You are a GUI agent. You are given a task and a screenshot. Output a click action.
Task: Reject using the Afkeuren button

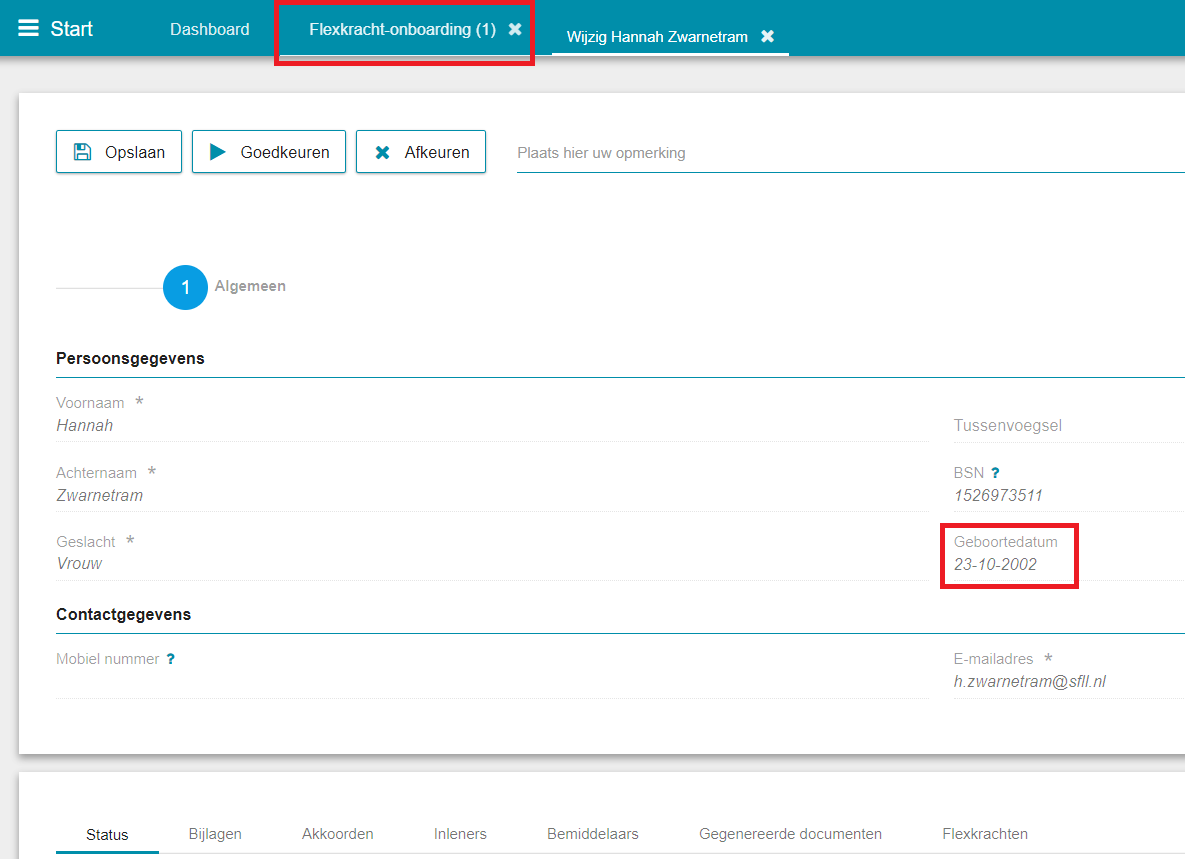[x=420, y=152]
